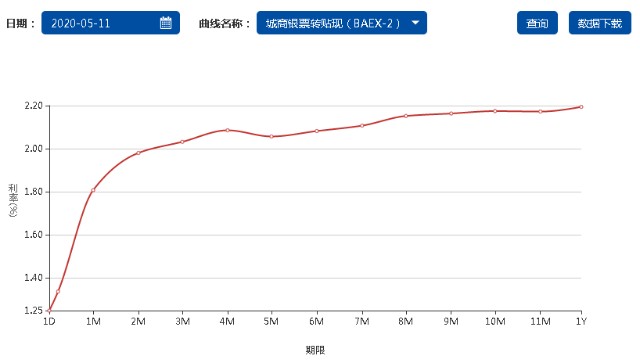Viewport: 640px width, 363px height.
Task: Click the 数据下载 download button
Action: click(x=600, y=23)
